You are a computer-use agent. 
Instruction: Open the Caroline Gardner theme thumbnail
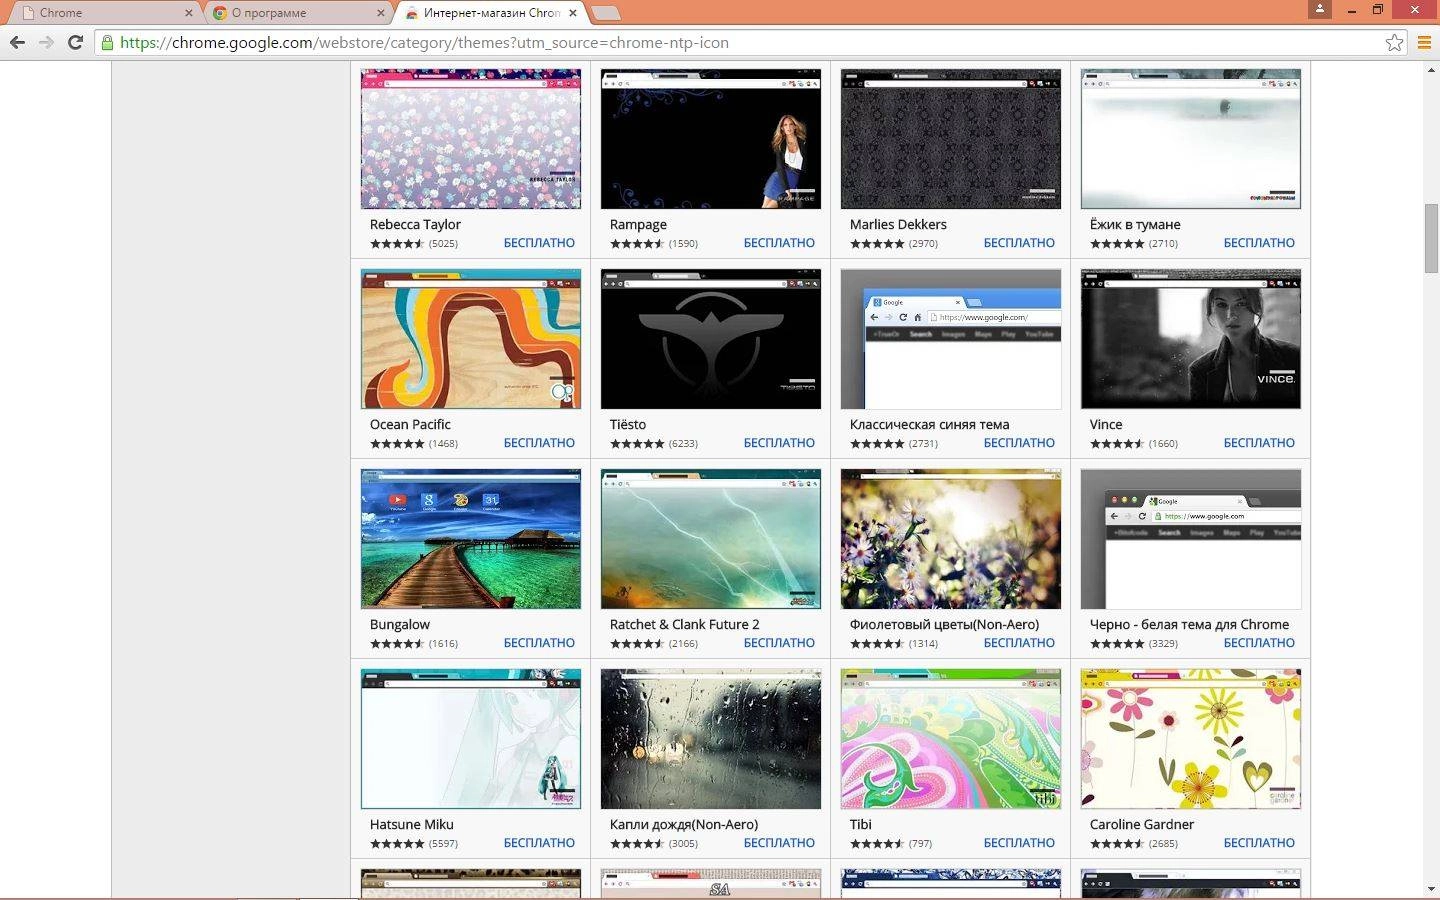1191,739
